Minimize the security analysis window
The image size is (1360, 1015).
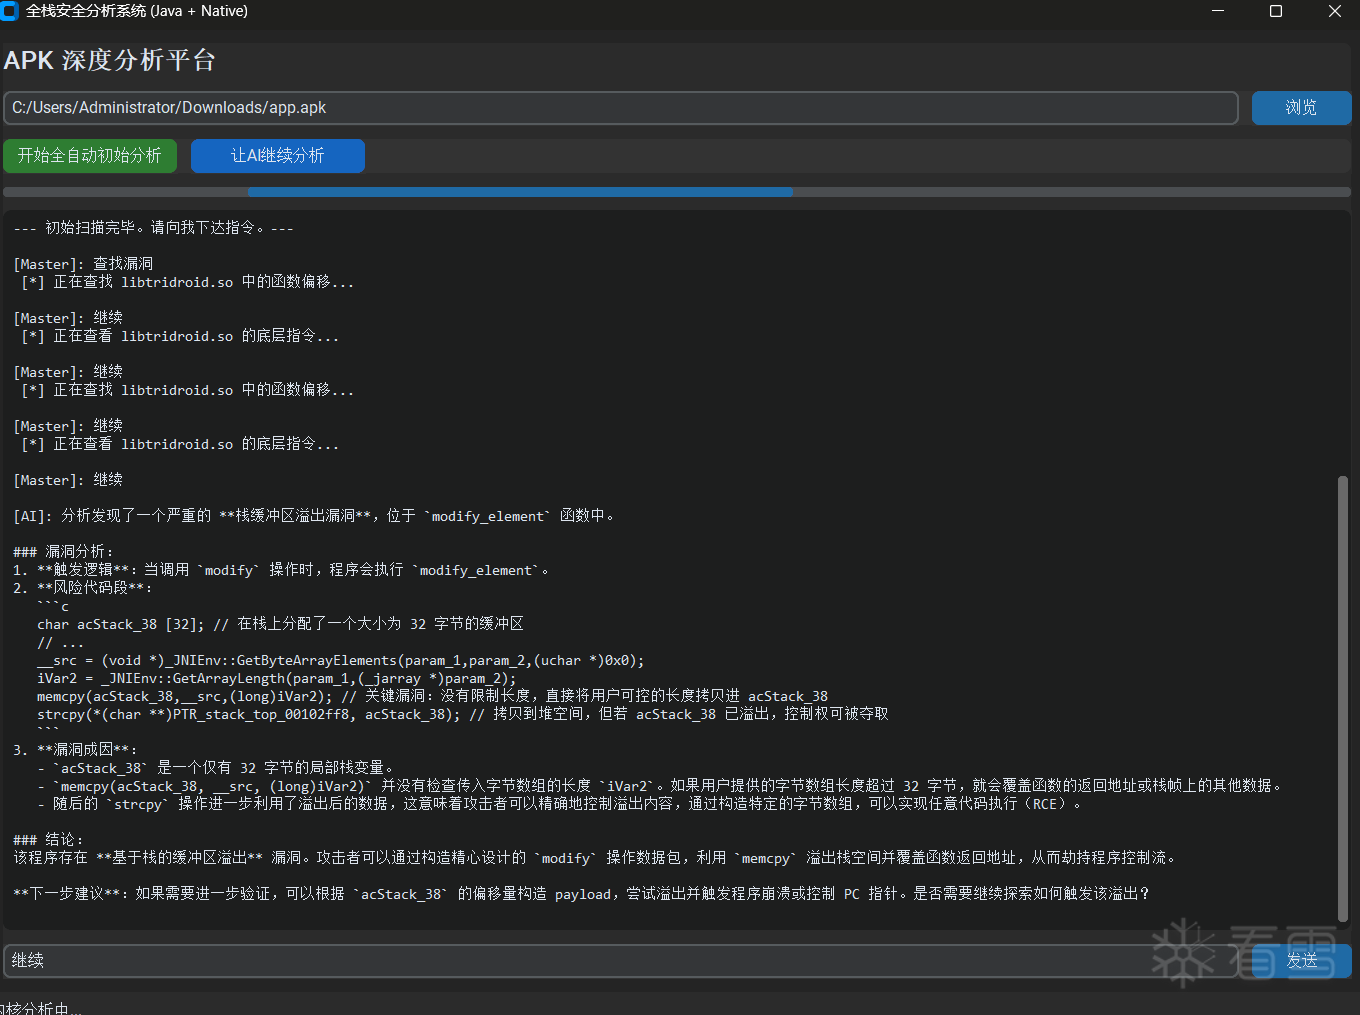1218,11
